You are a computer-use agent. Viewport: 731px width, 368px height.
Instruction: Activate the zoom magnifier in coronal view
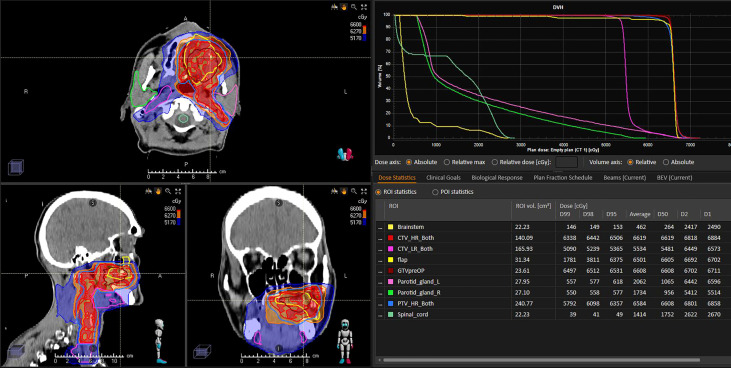pos(354,191)
